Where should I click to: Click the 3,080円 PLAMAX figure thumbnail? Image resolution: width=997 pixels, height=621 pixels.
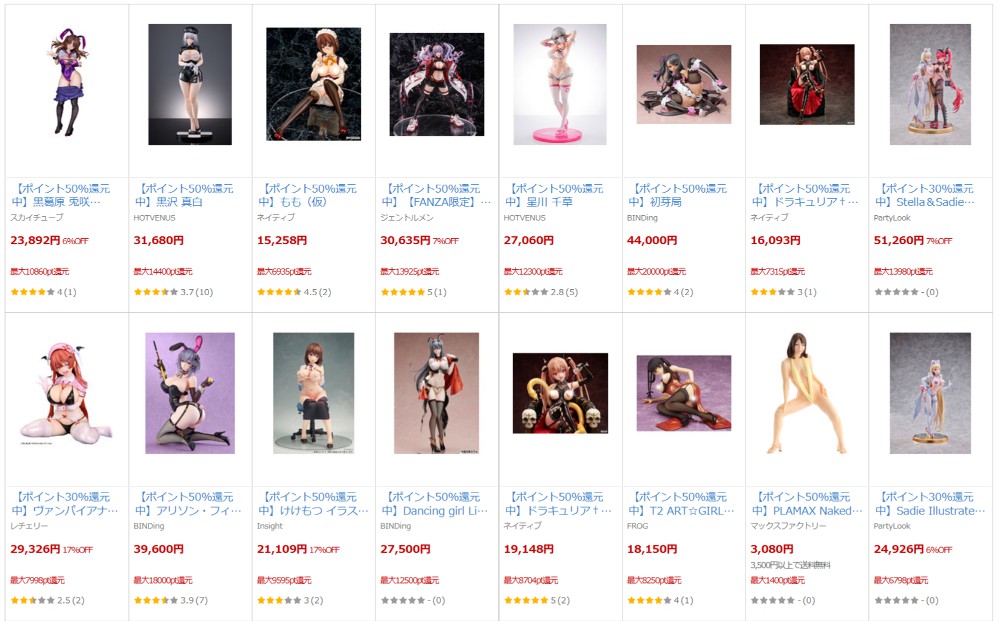[807, 393]
